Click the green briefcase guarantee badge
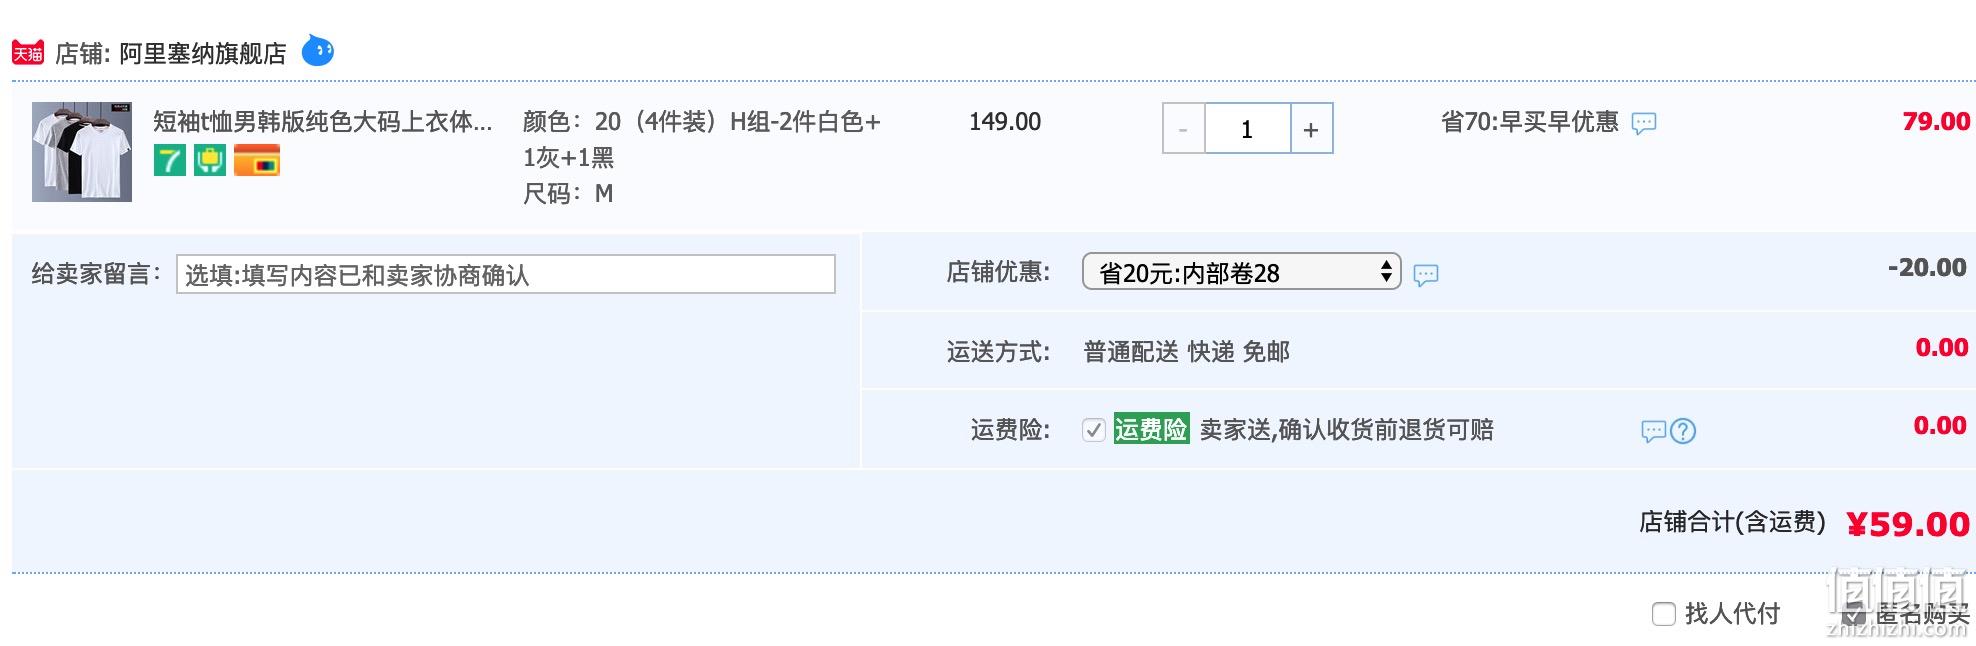 tap(210, 160)
